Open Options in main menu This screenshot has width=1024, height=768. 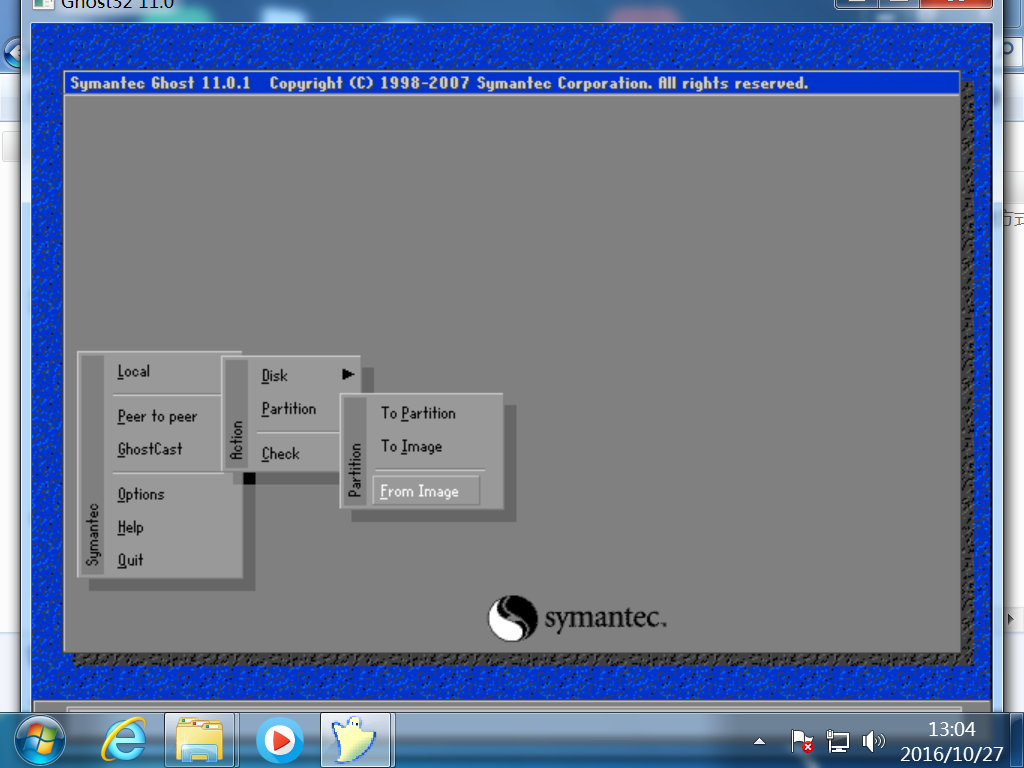point(140,494)
